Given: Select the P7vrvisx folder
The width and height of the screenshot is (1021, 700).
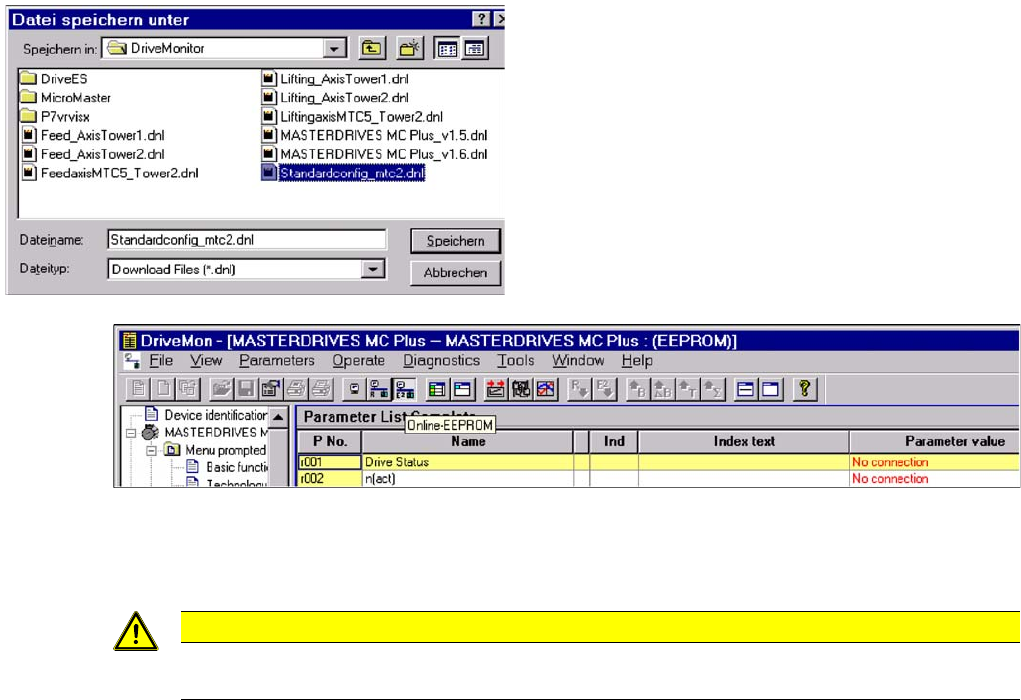Looking at the screenshot, I should click(x=55, y=117).
